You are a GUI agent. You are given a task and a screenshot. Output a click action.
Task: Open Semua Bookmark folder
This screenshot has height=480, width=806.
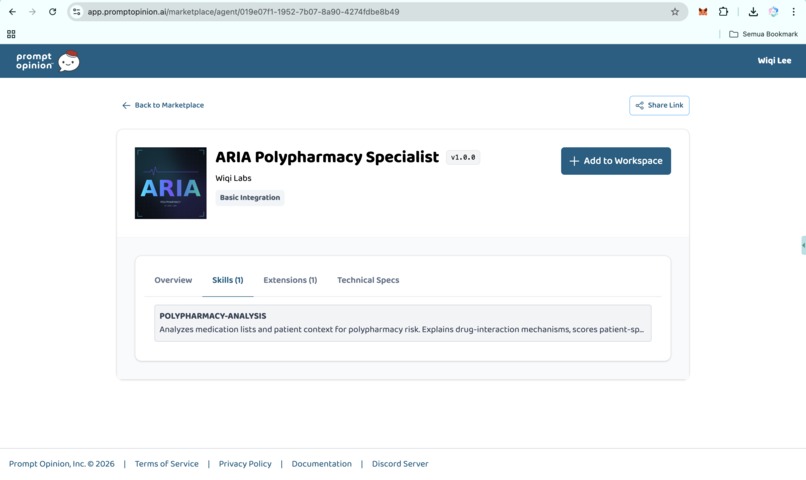(763, 34)
